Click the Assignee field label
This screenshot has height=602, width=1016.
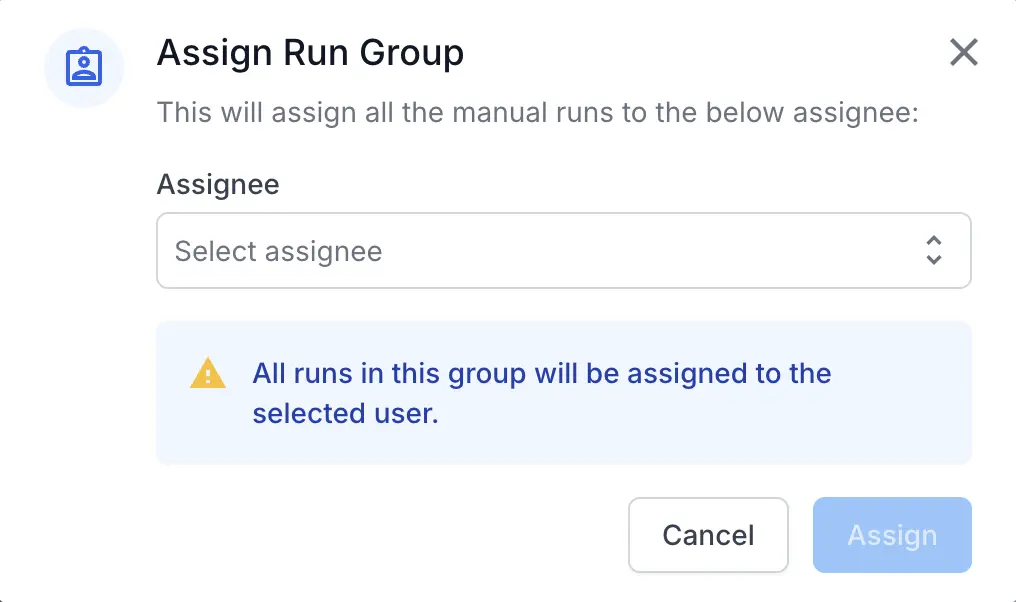click(217, 184)
